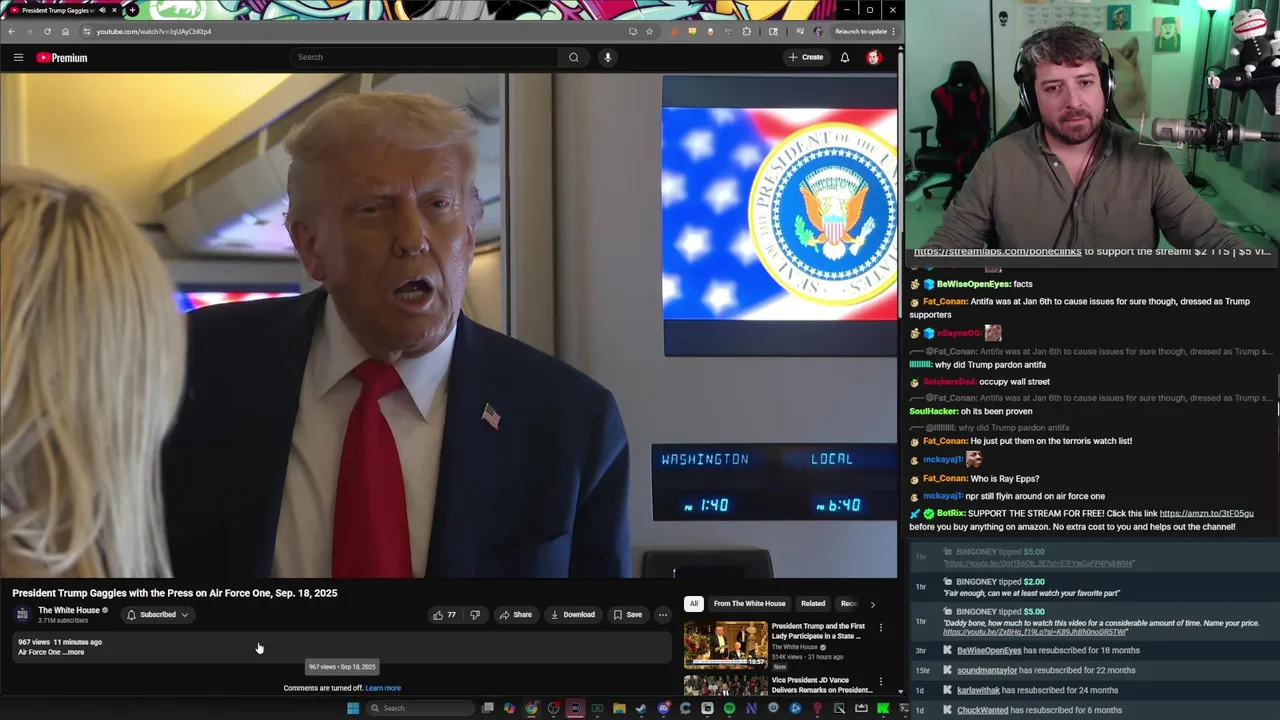Select the All filter chip
Image resolution: width=1280 pixels, height=720 pixels.
(x=693, y=604)
